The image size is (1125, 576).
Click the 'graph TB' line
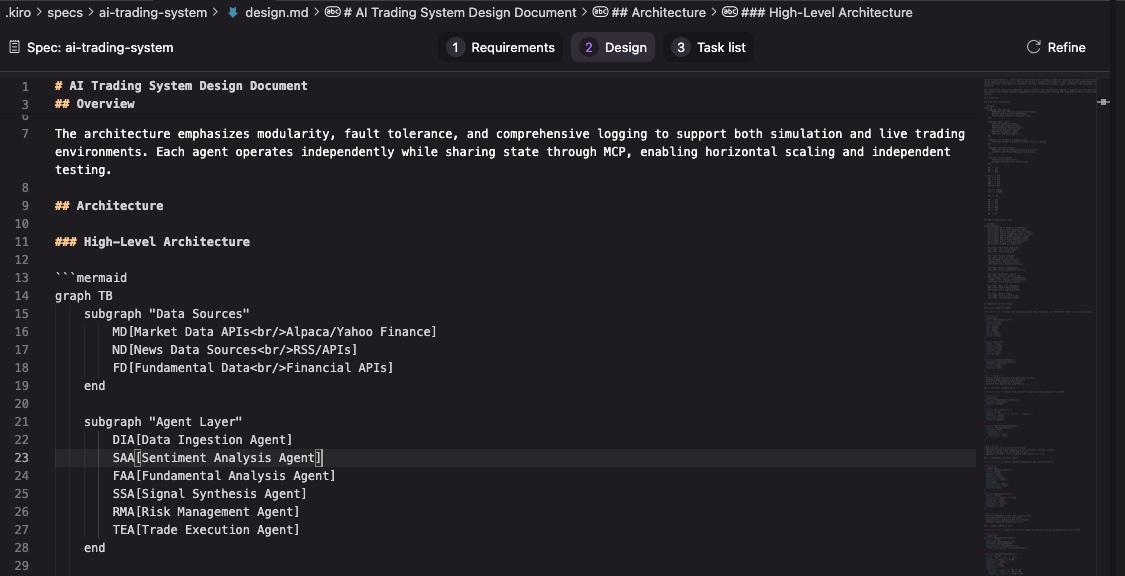[x=84, y=296]
